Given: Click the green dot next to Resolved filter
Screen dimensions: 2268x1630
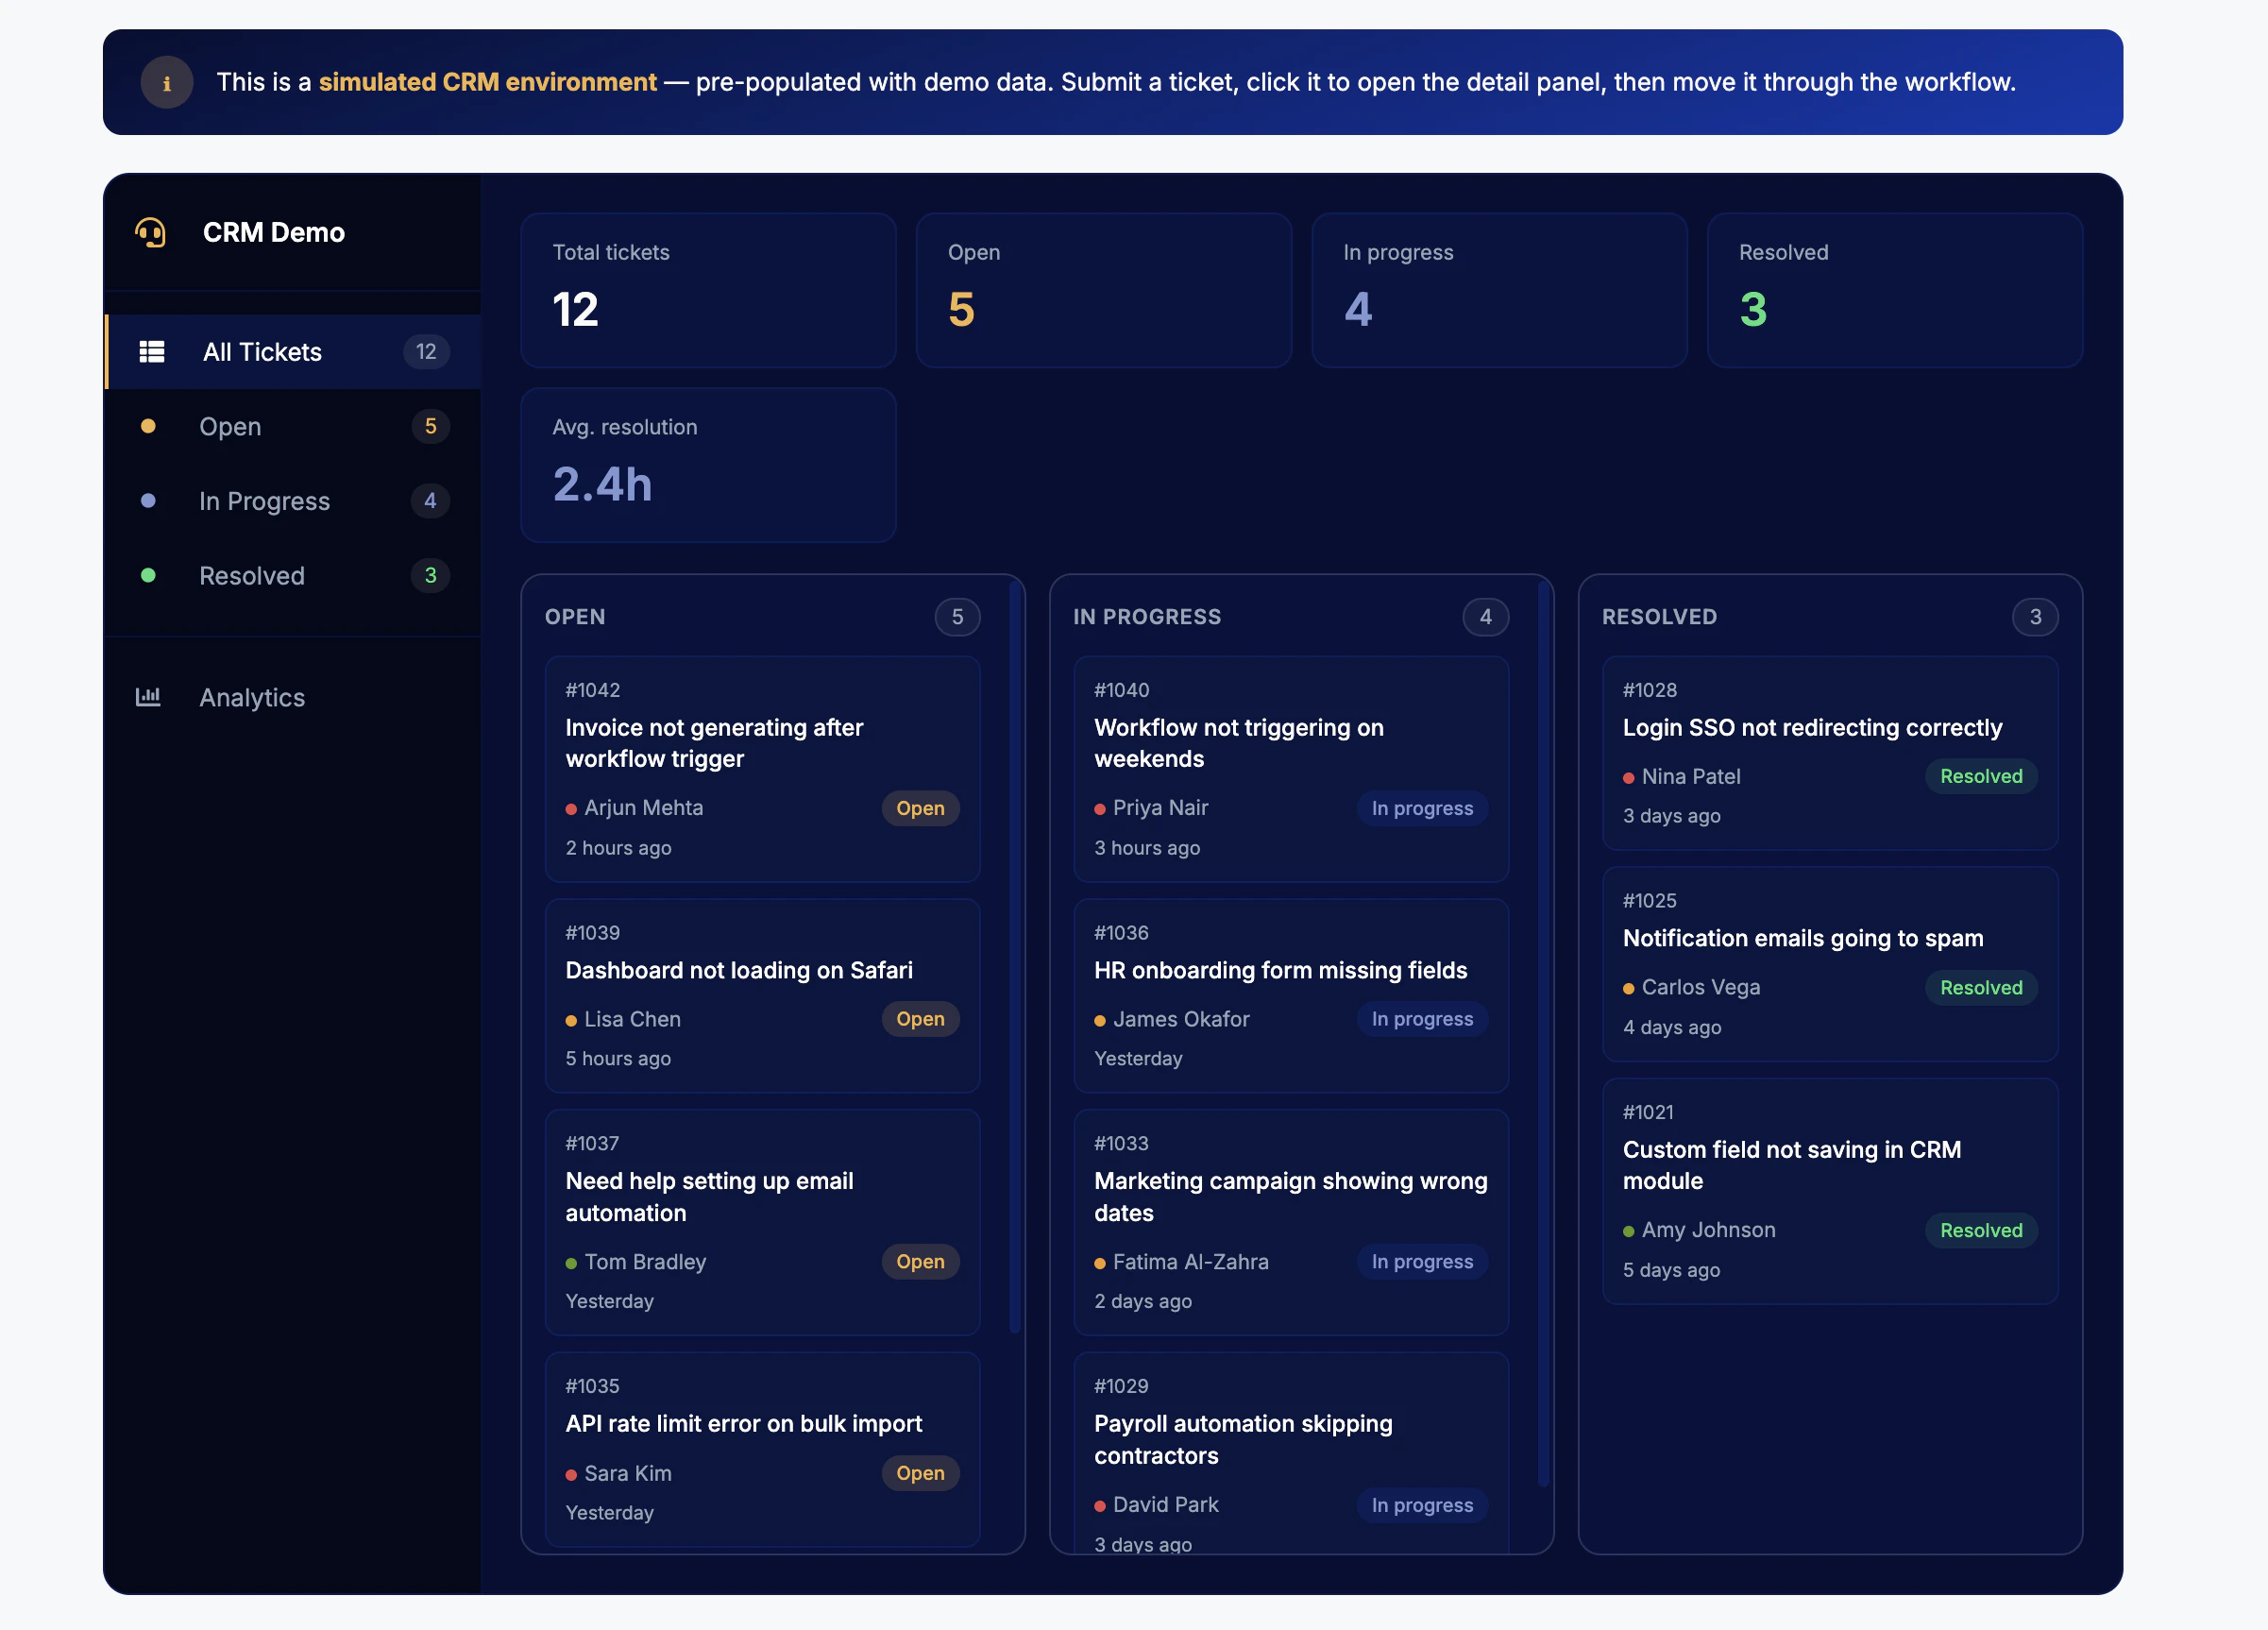Looking at the screenshot, I should tap(149, 575).
